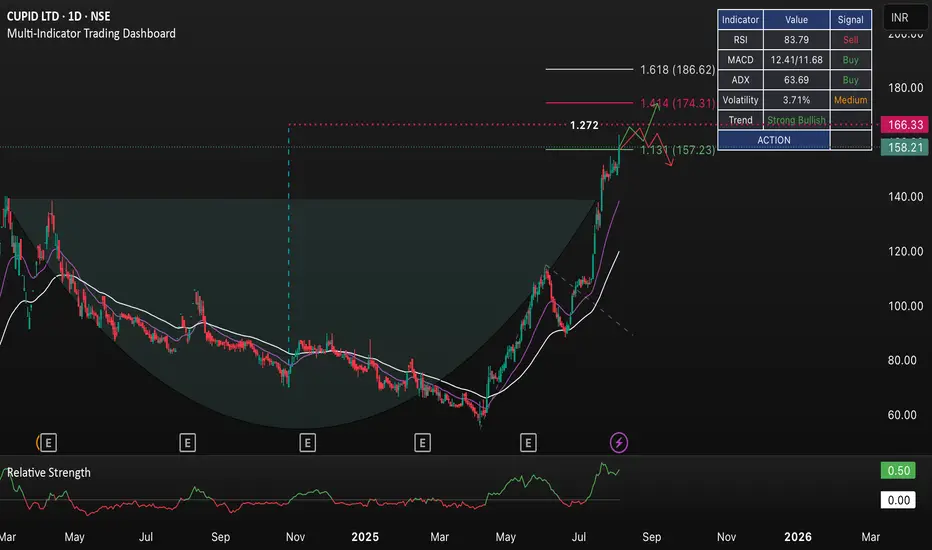
Task: Click the Buy signal in the ADX row
Action: click(x=851, y=80)
